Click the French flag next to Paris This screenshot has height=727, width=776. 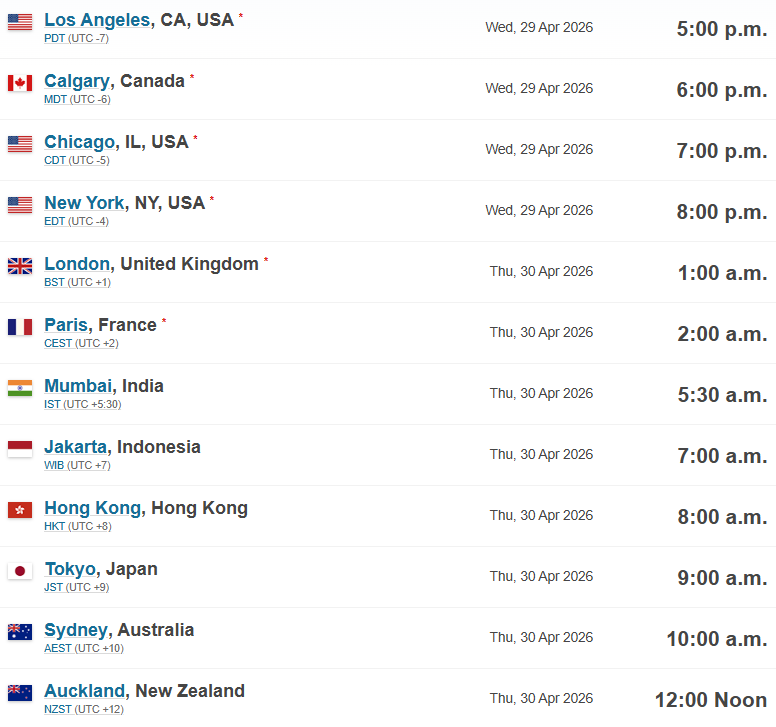point(20,327)
